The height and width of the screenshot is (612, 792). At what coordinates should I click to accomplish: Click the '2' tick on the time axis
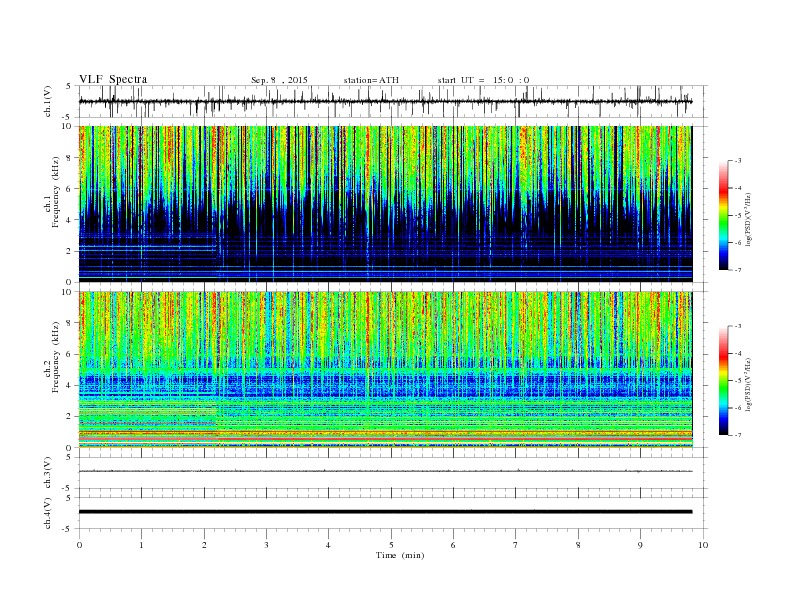tap(204, 545)
